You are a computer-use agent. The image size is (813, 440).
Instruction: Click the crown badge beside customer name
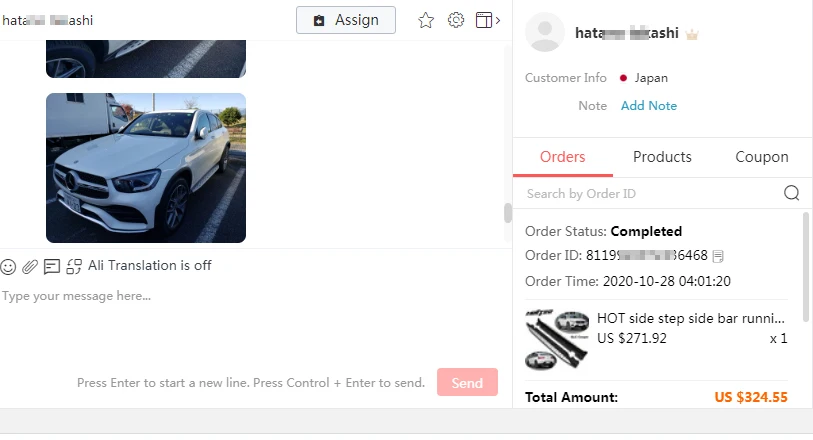[692, 35]
